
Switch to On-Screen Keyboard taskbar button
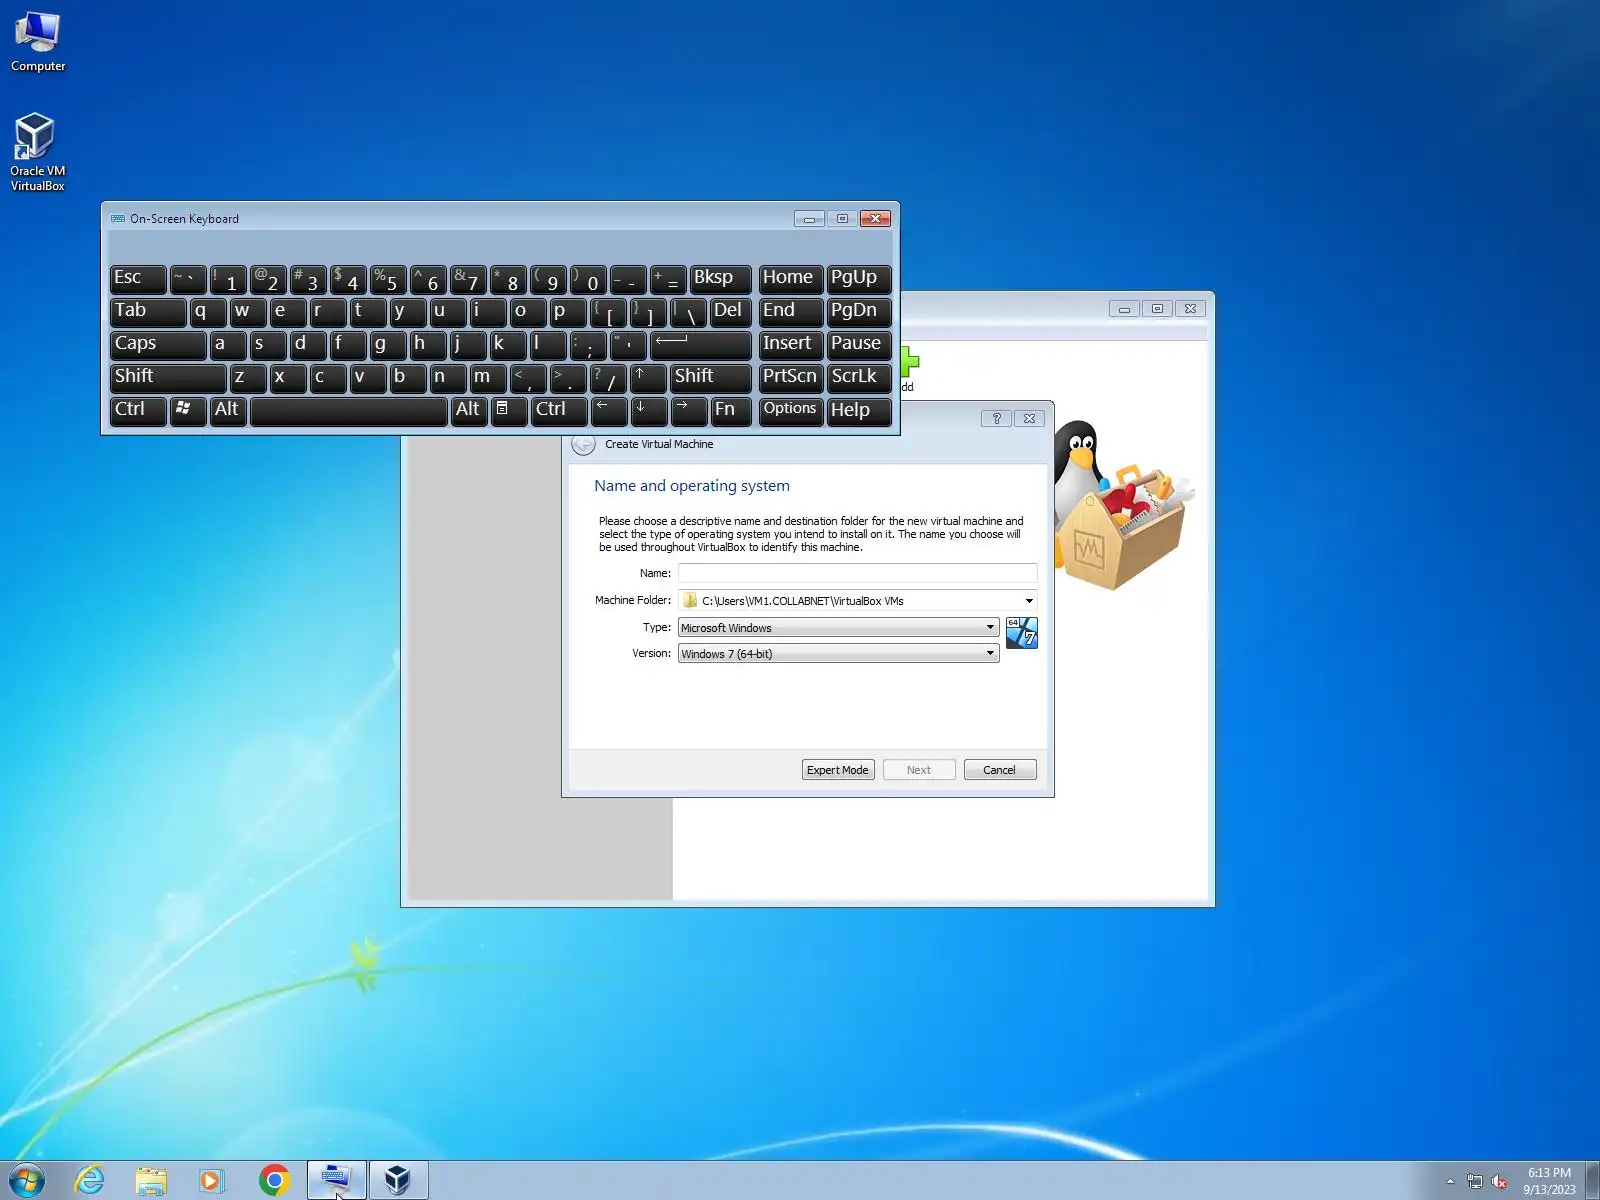point(336,1180)
